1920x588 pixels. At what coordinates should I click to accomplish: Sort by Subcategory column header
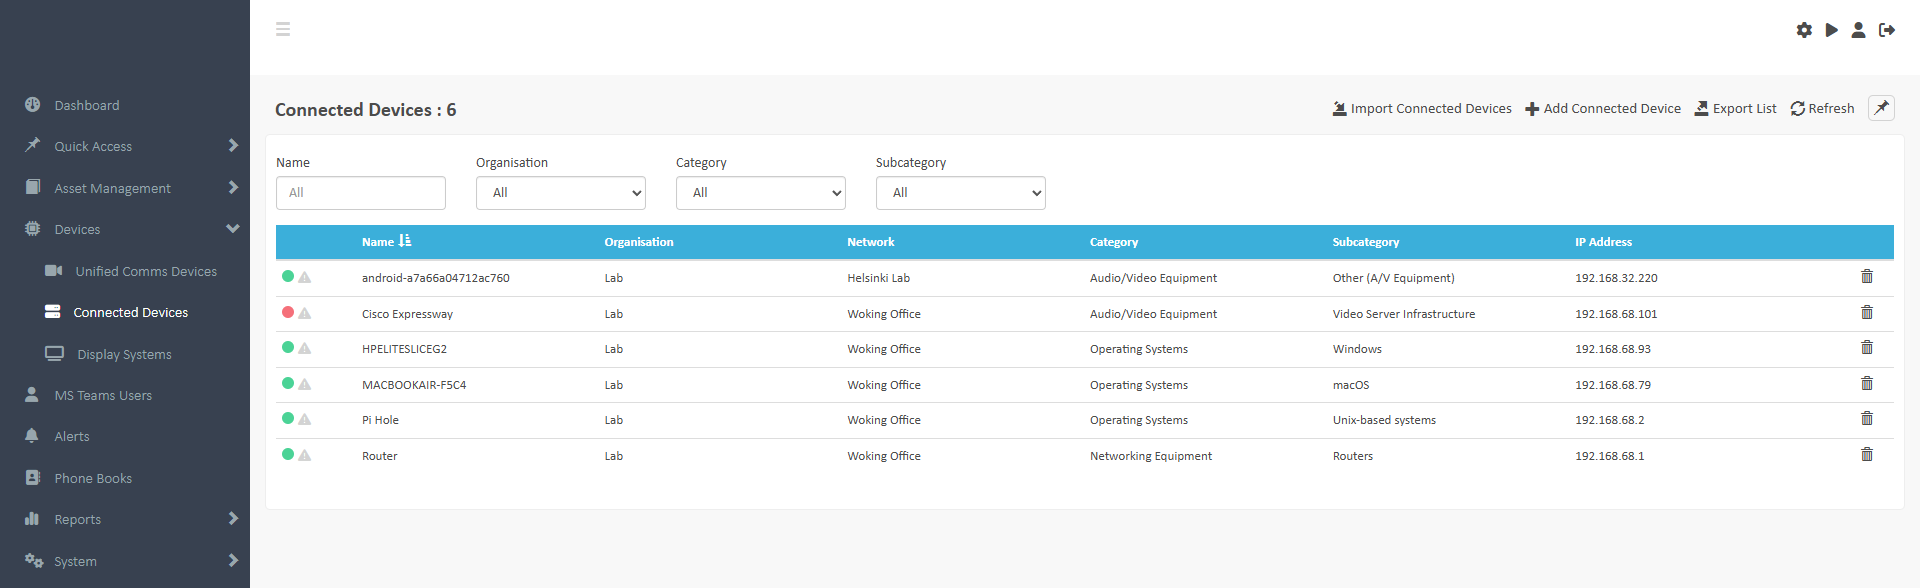coord(1366,242)
